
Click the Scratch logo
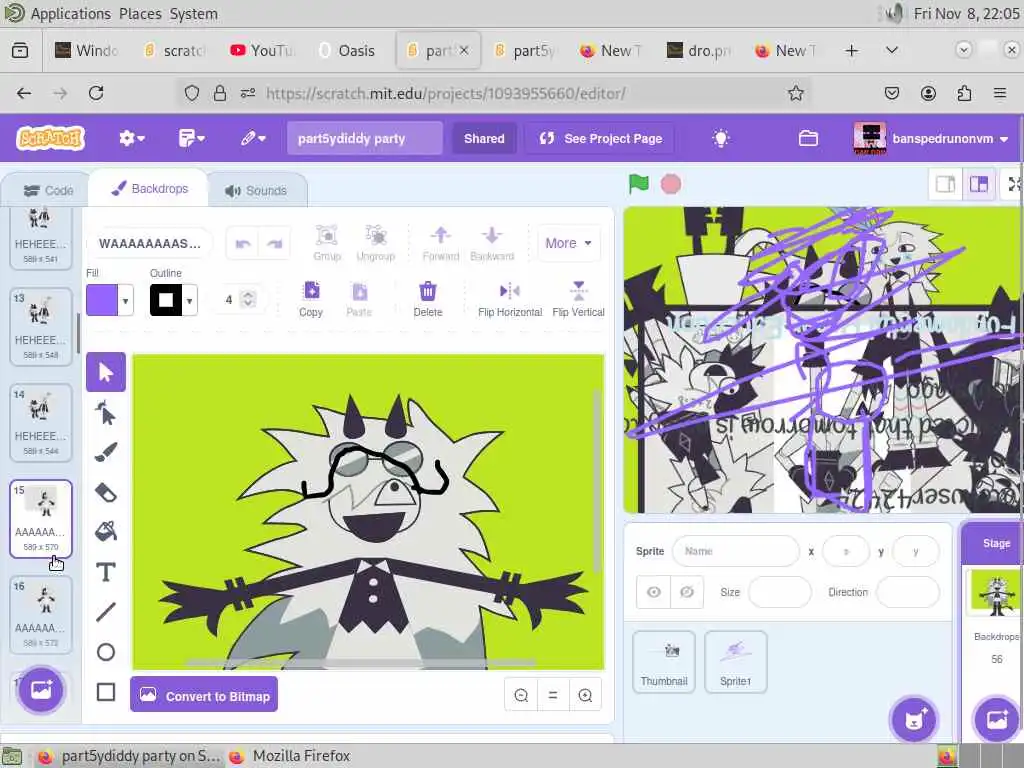[50, 138]
